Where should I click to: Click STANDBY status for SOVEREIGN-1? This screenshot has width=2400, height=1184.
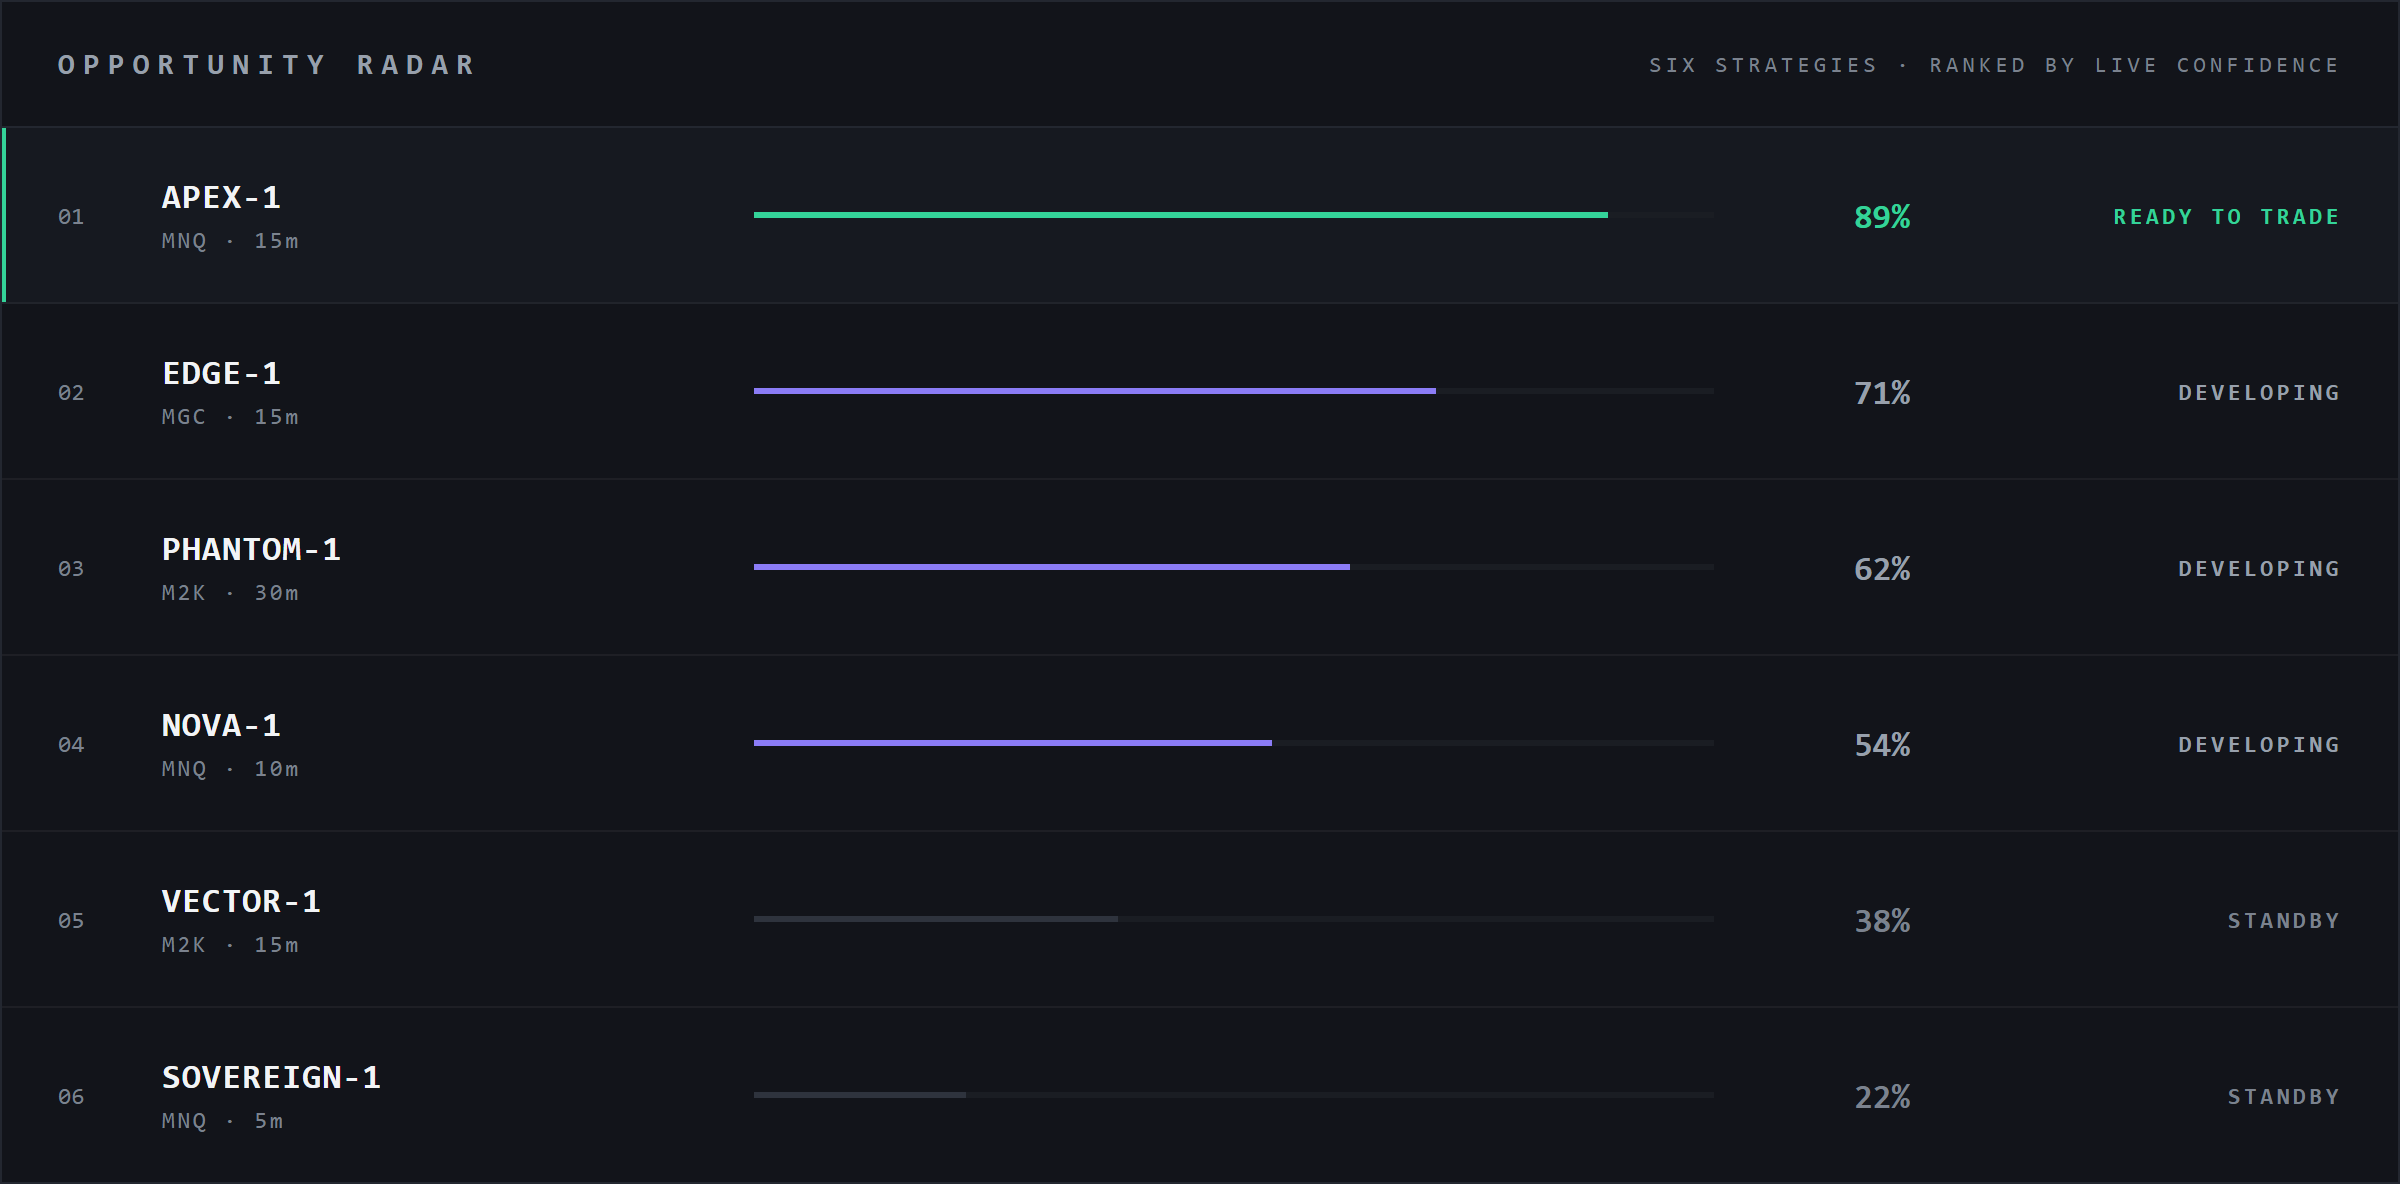pos(2283,1097)
